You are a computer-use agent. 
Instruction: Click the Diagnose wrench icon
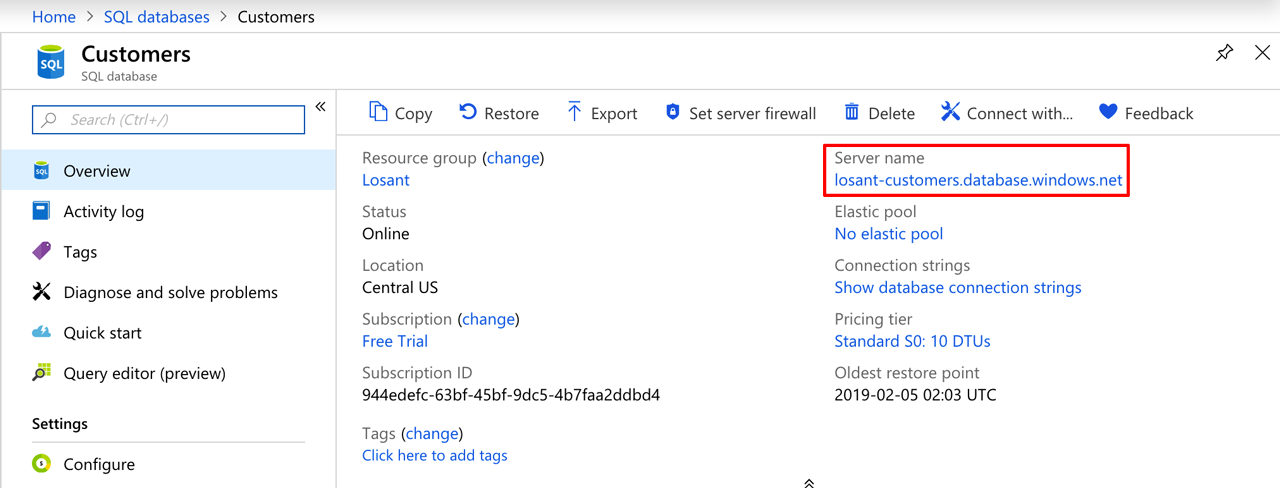click(41, 292)
